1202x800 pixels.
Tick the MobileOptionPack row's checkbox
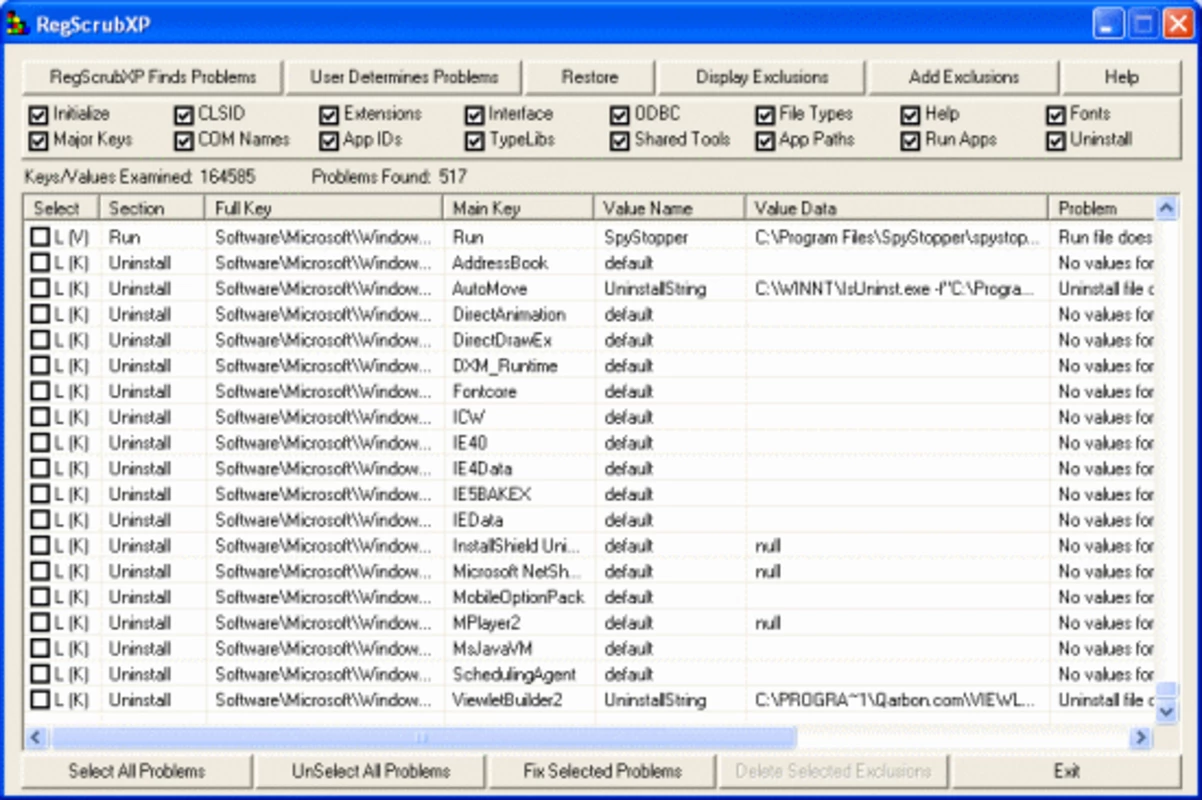[x=40, y=597]
